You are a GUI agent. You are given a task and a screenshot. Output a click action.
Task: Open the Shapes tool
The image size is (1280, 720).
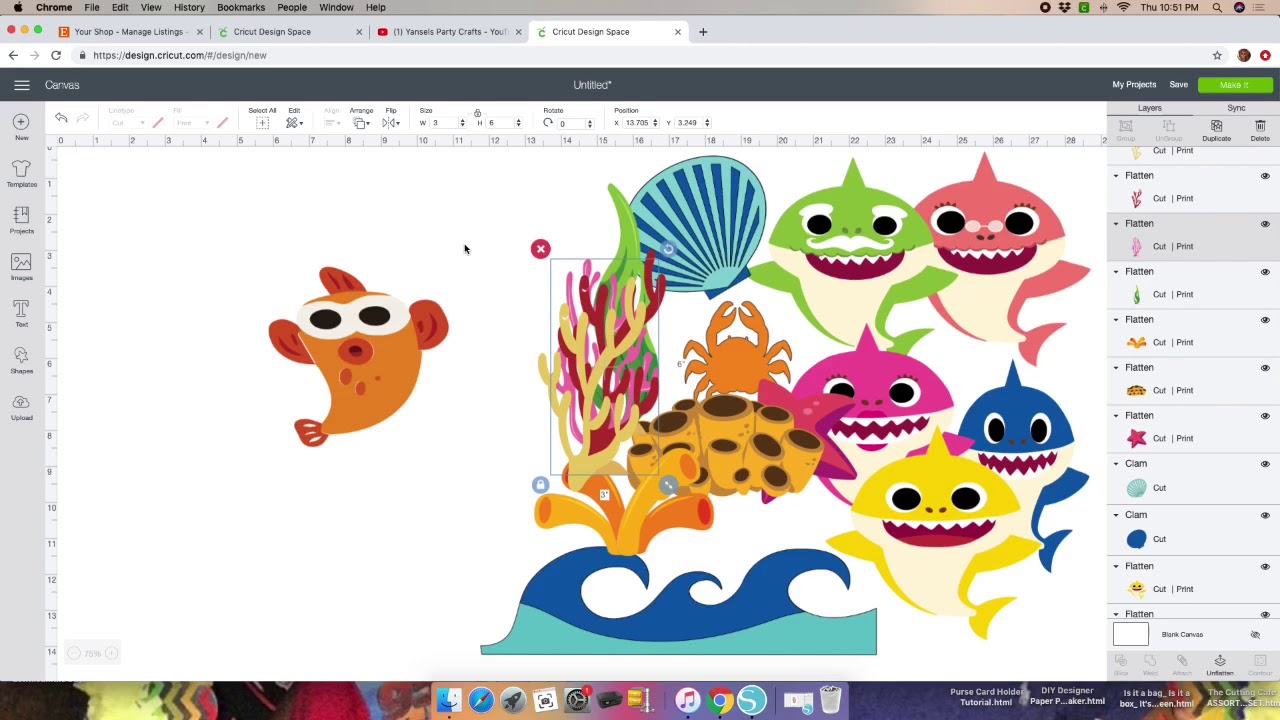tap(21, 360)
